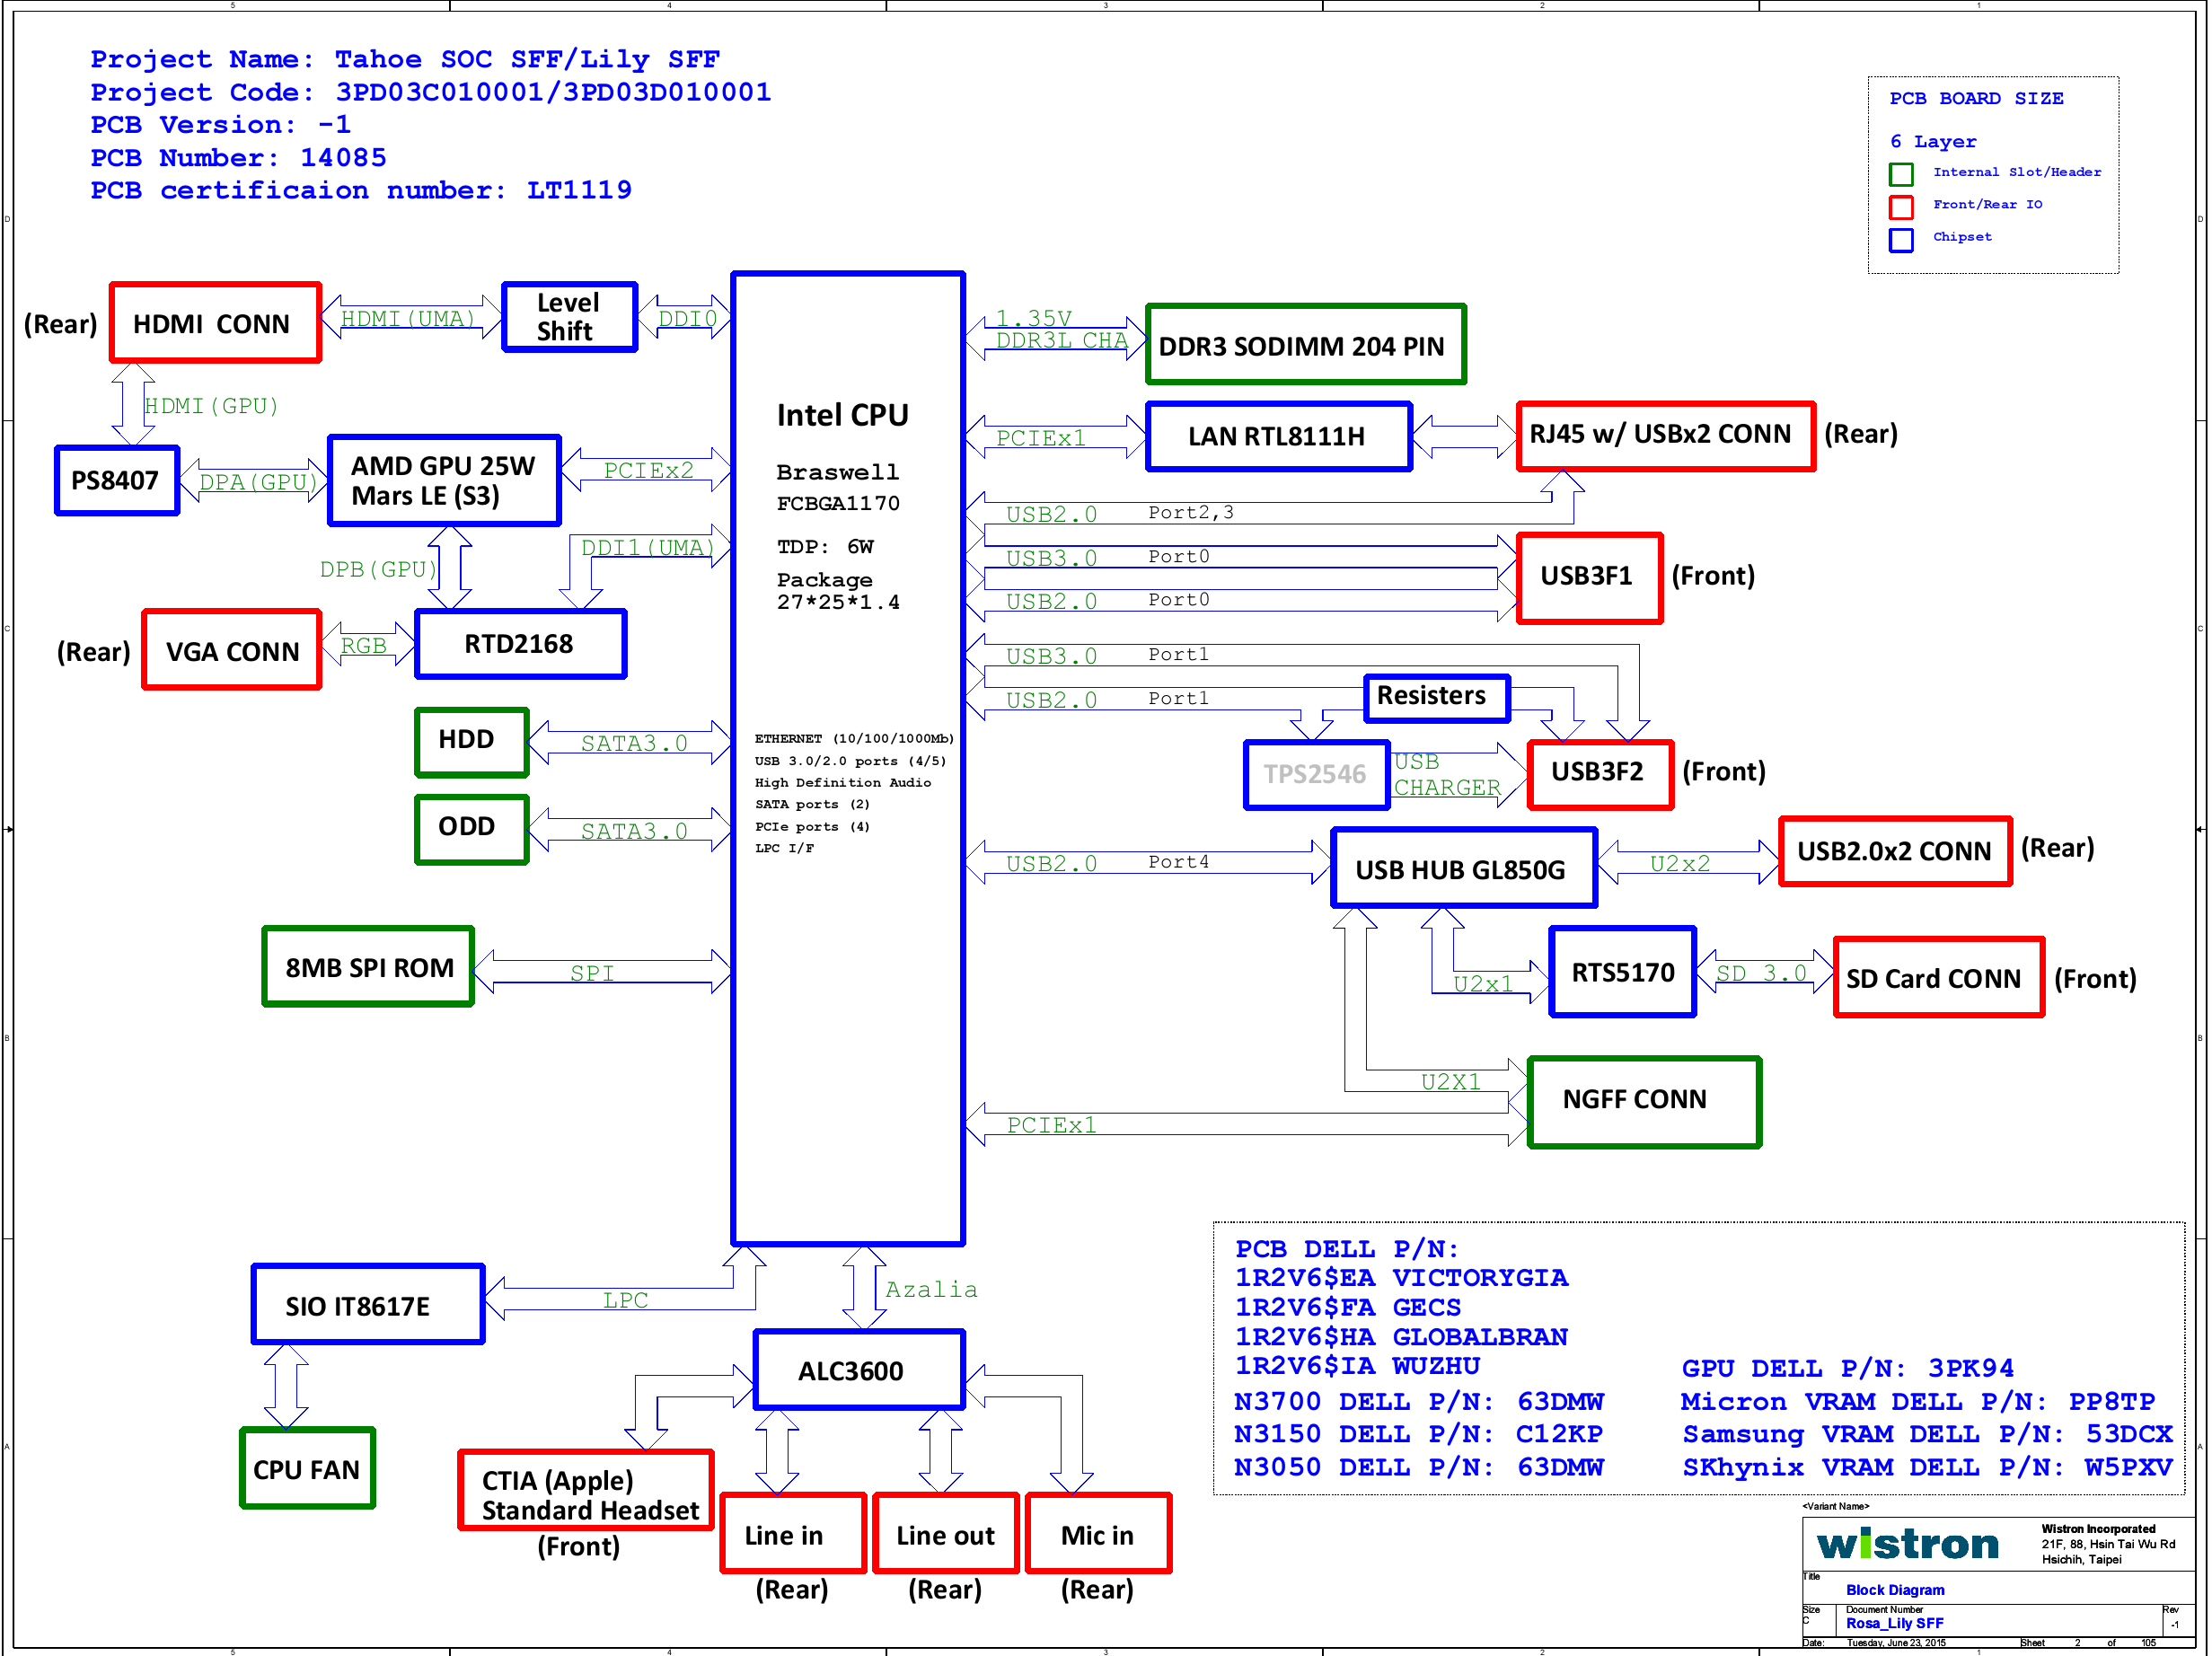This screenshot has height=1656, width=2212.
Task: Click the PCB BOARD SIZE heading
Action: (1976, 98)
